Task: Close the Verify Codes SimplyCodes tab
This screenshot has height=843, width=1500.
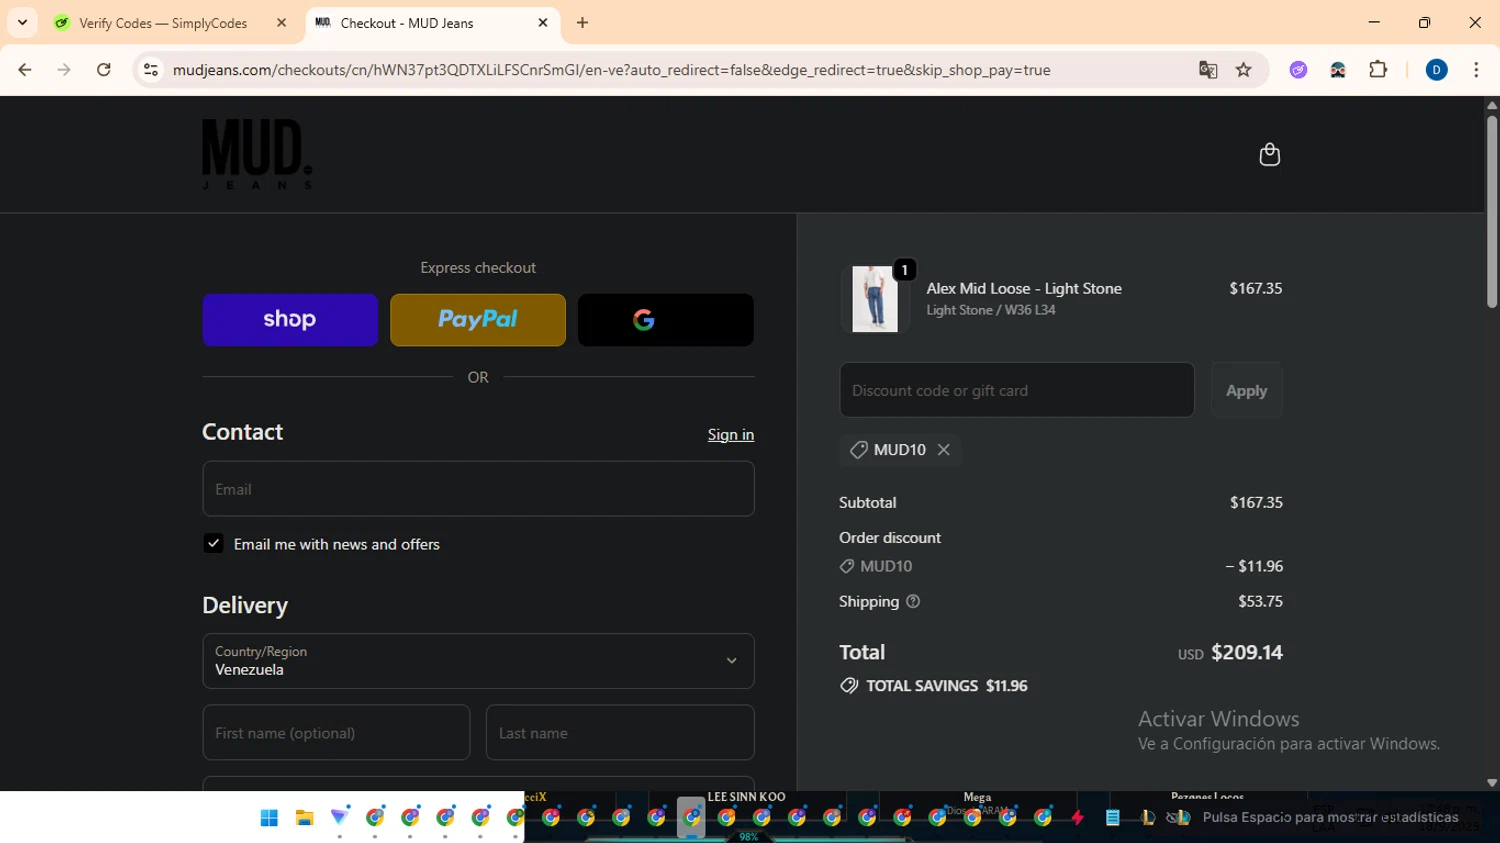Action: 281,23
